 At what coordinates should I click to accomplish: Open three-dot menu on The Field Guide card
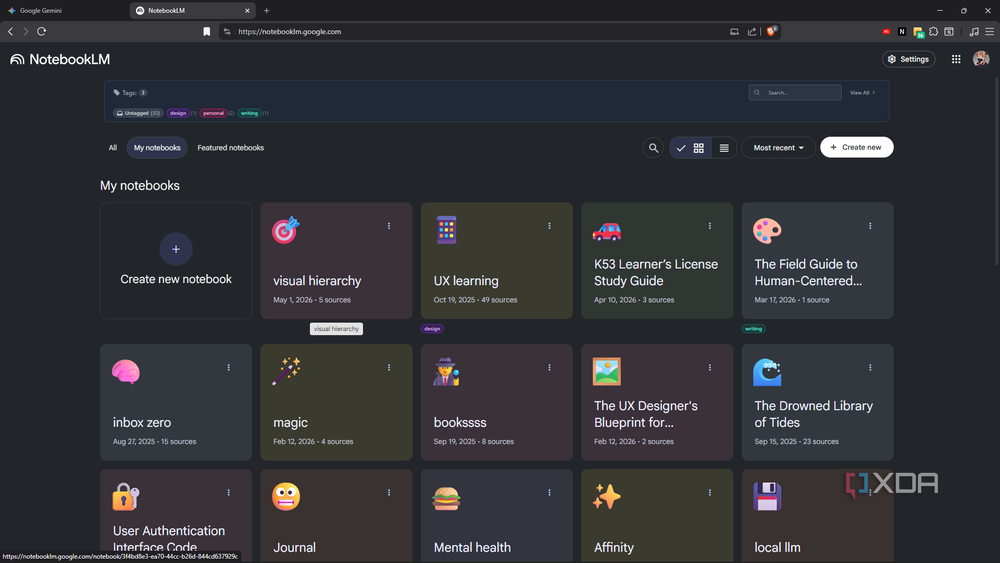click(x=870, y=226)
